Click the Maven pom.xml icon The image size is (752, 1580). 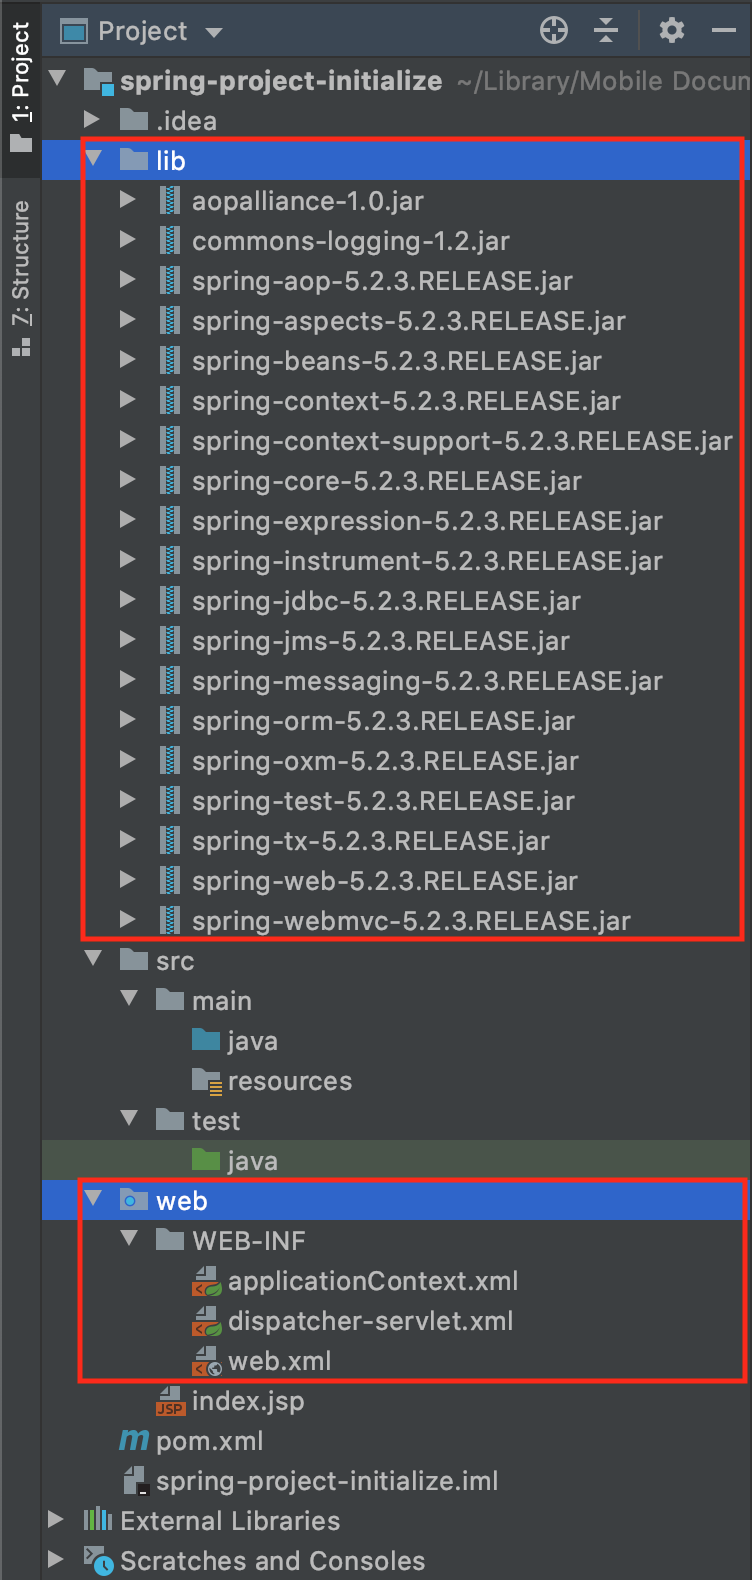click(134, 1440)
